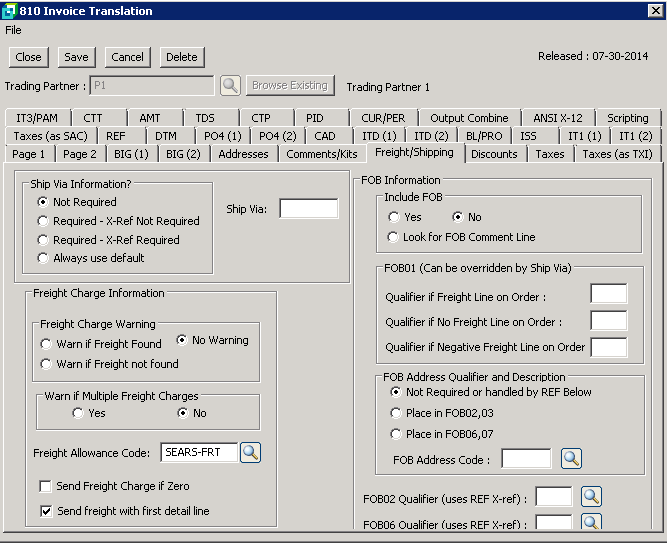Enable Send Freight Charge if Zero
The image size is (667, 543).
click(x=46, y=487)
